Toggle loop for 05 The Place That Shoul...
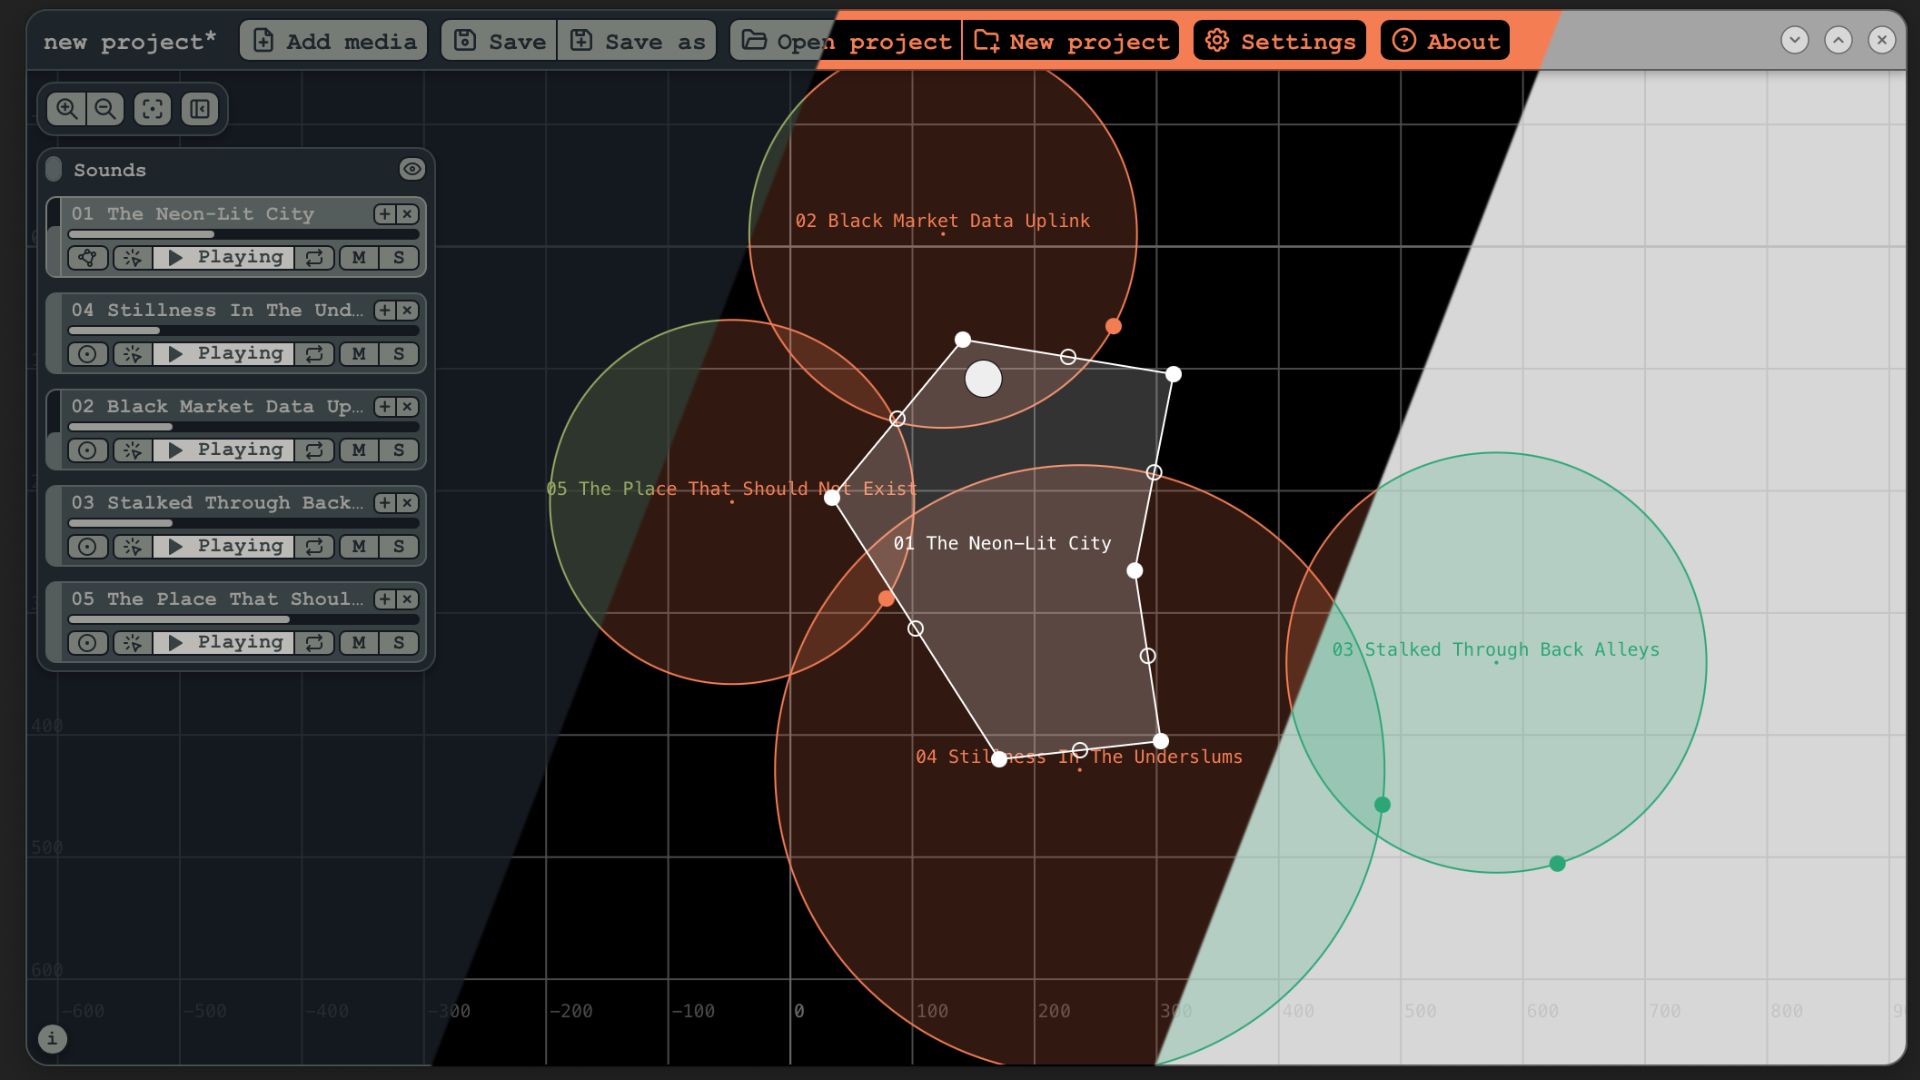Image resolution: width=1920 pixels, height=1080 pixels. pos(315,643)
